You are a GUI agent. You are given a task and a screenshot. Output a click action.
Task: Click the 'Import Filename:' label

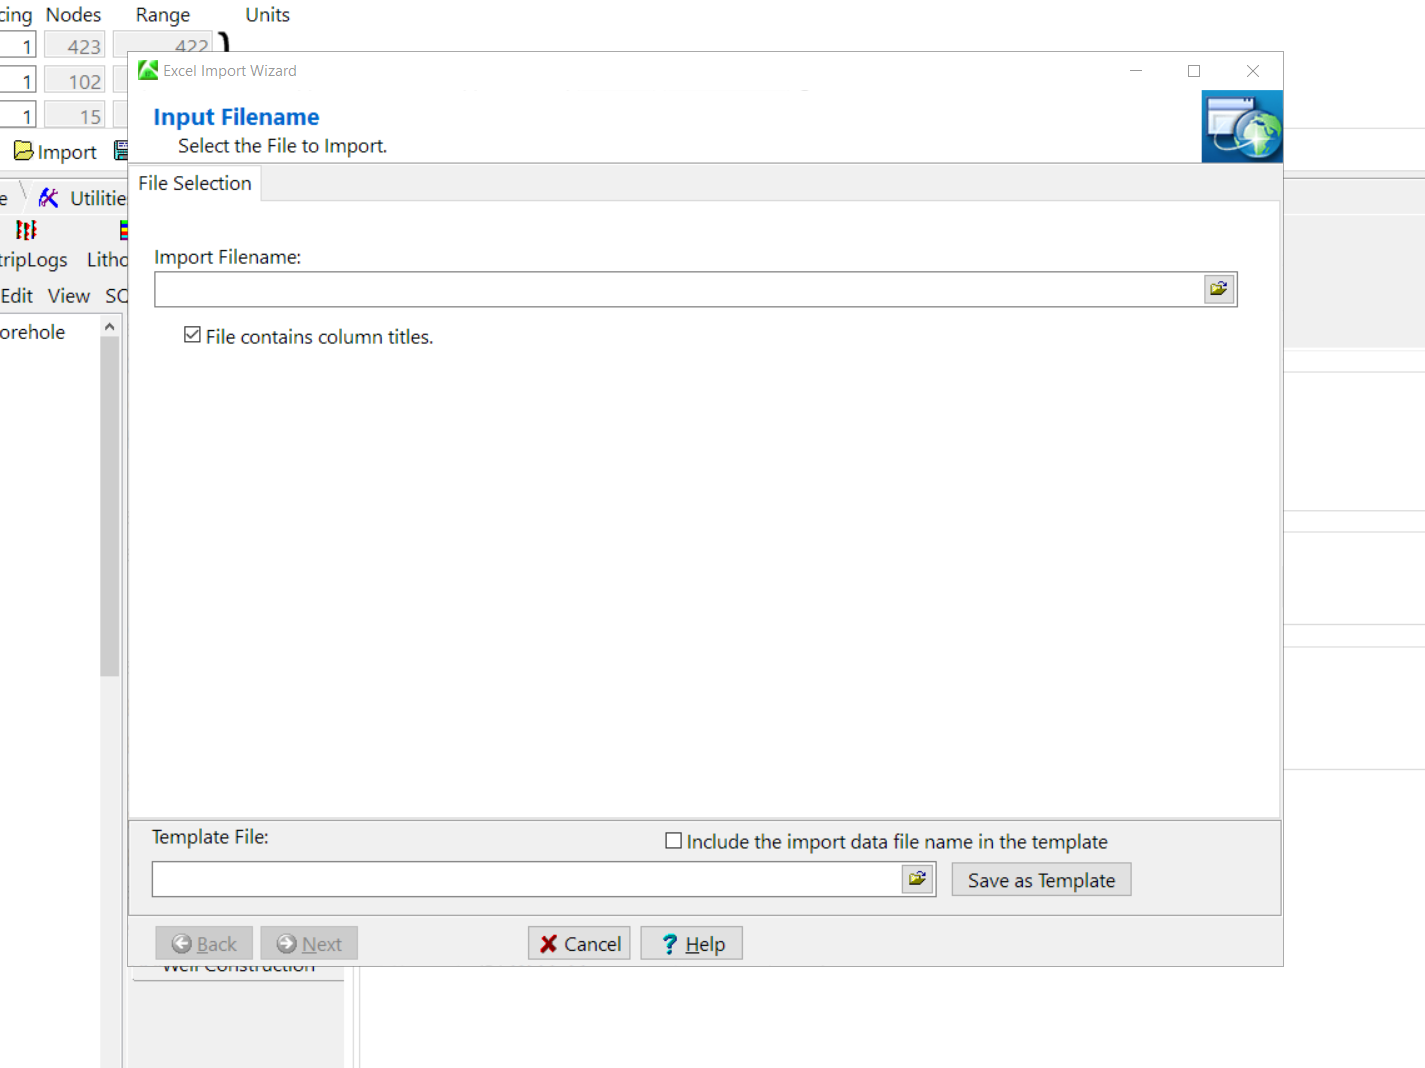point(227,257)
